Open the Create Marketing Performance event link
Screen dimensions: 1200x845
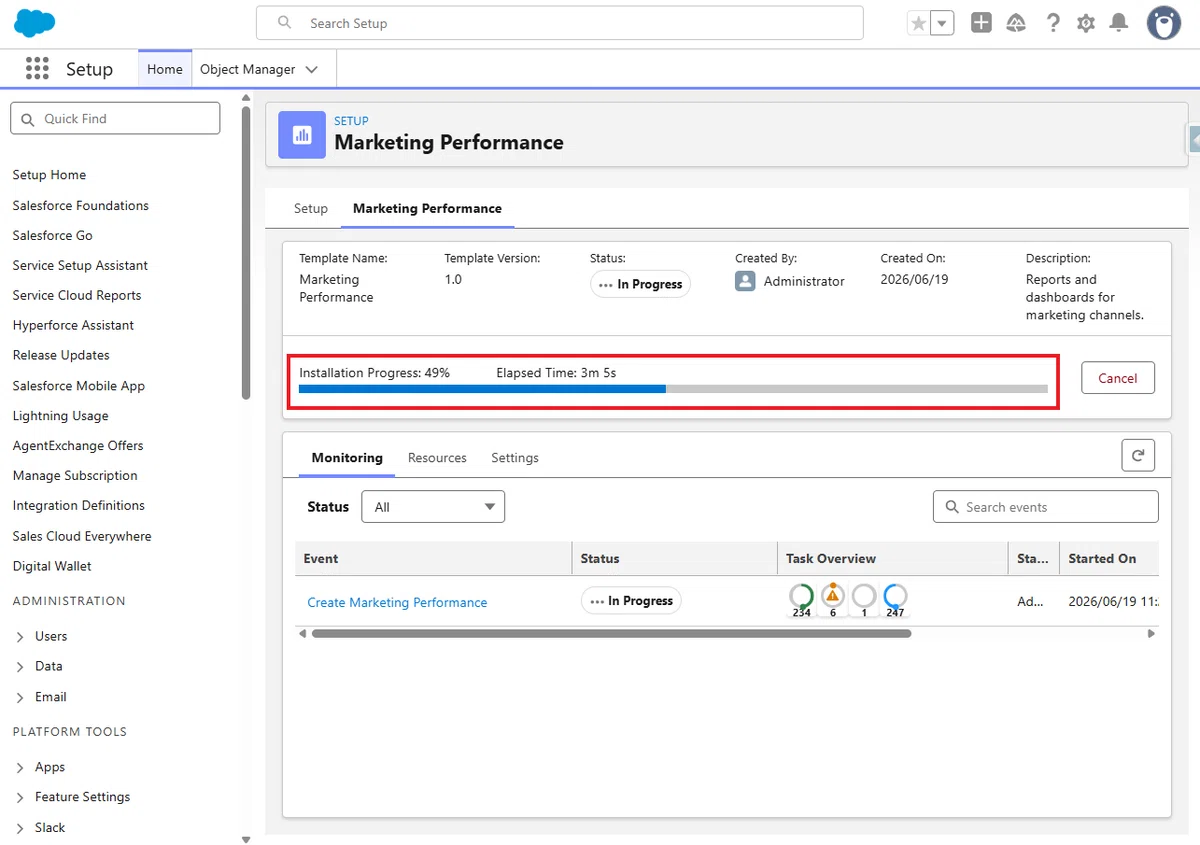tap(397, 602)
